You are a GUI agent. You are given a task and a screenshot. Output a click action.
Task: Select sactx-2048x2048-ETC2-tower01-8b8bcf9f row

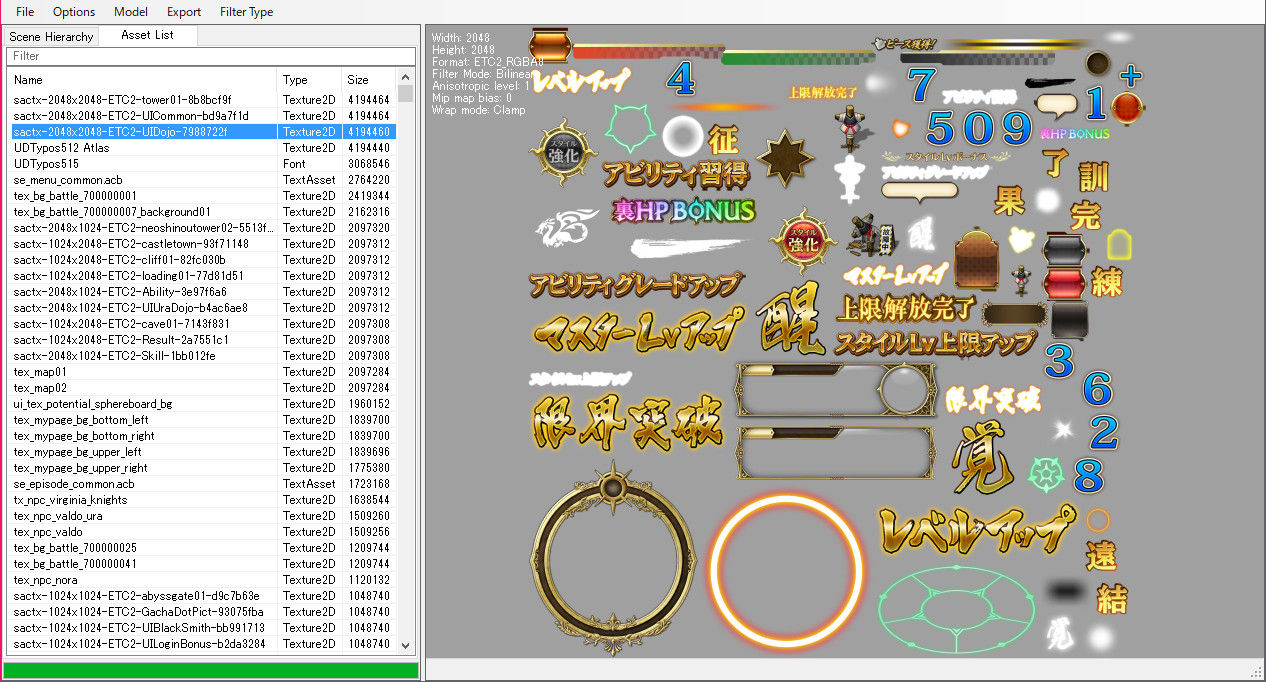(x=203, y=100)
